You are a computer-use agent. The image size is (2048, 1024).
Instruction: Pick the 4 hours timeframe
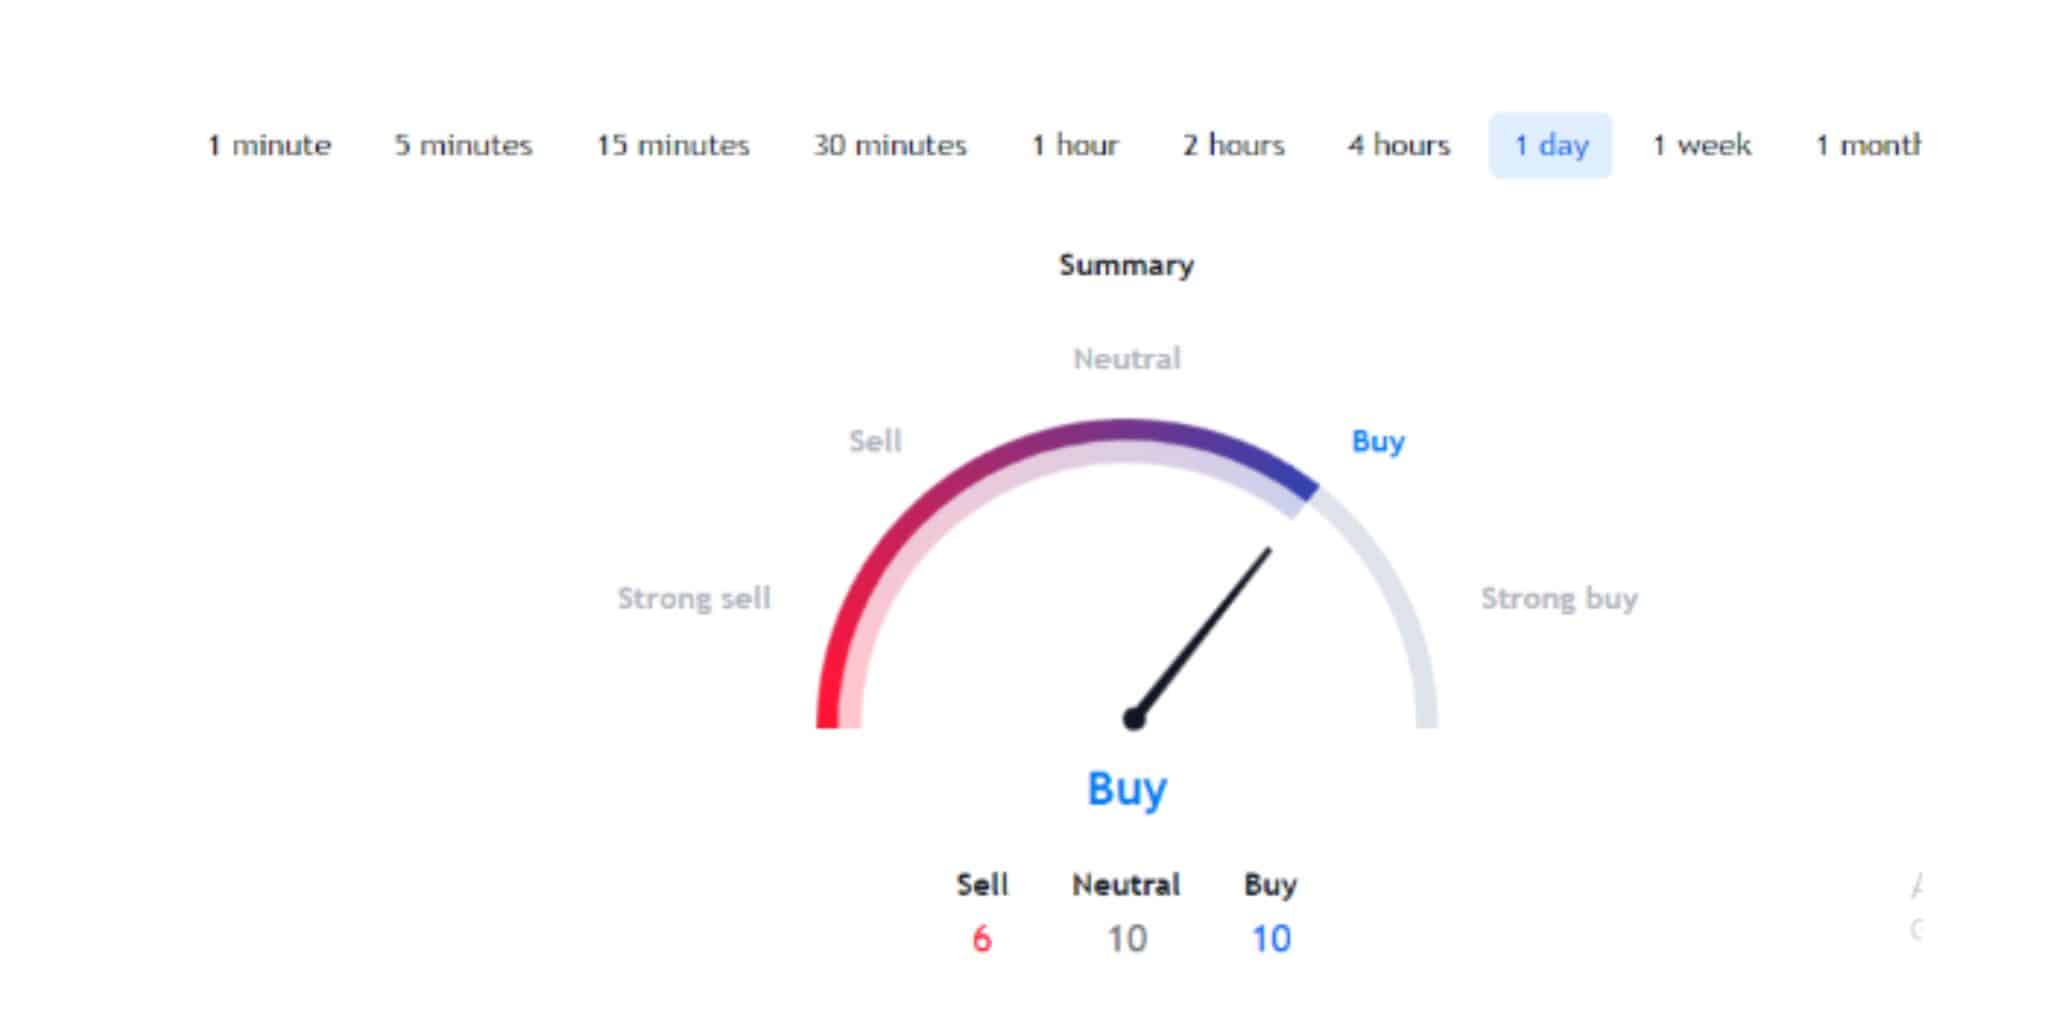1399,146
